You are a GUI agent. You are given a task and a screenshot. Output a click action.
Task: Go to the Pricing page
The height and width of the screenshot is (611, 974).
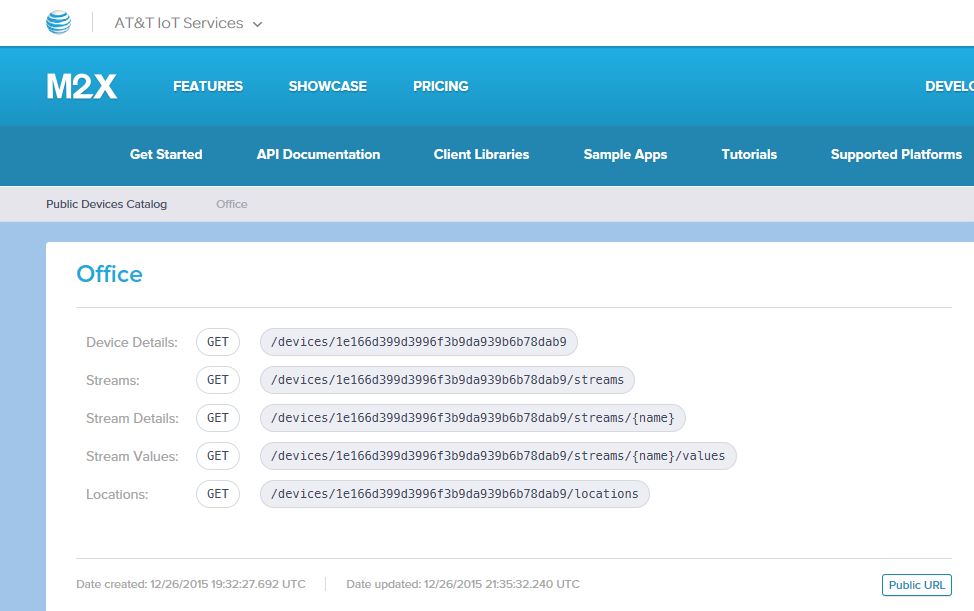click(440, 87)
